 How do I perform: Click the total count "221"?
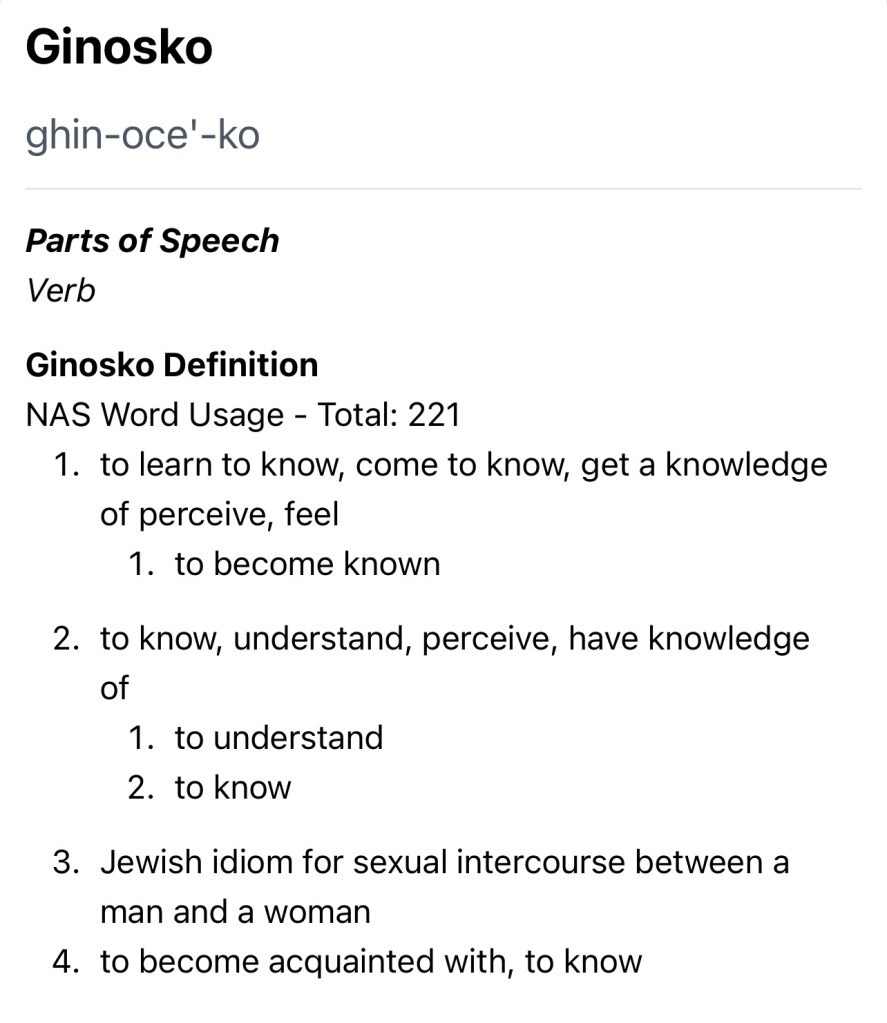[433, 414]
